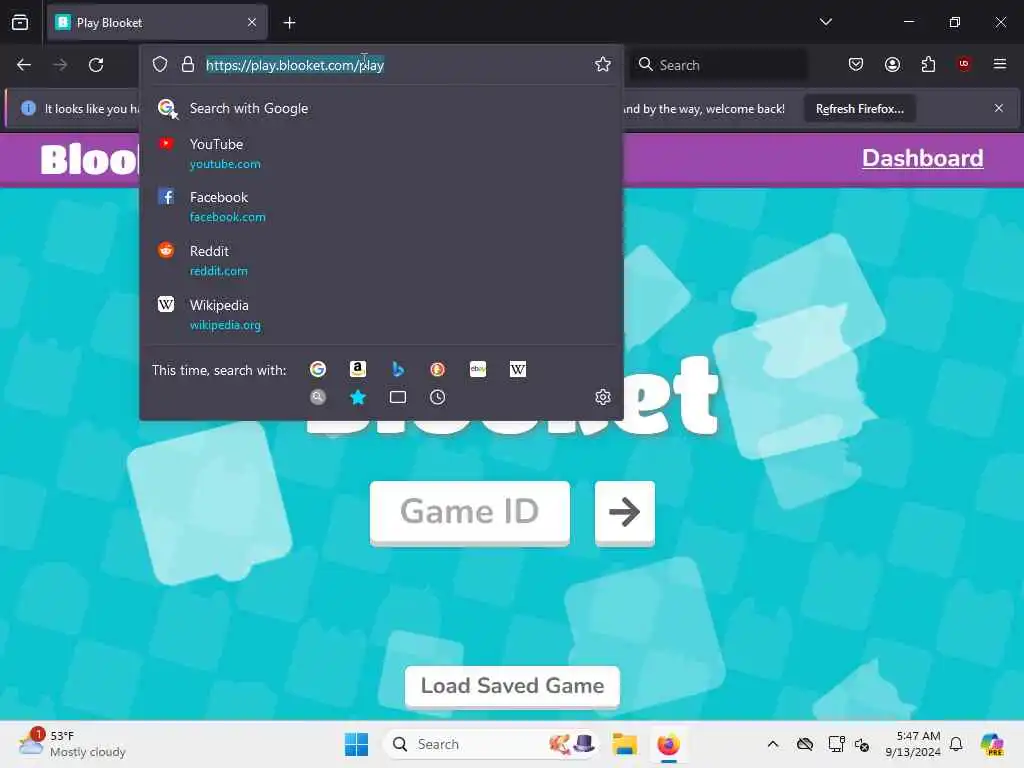Open the Extensions puzzle icon
Image resolution: width=1024 pixels, height=768 pixels.
928,64
